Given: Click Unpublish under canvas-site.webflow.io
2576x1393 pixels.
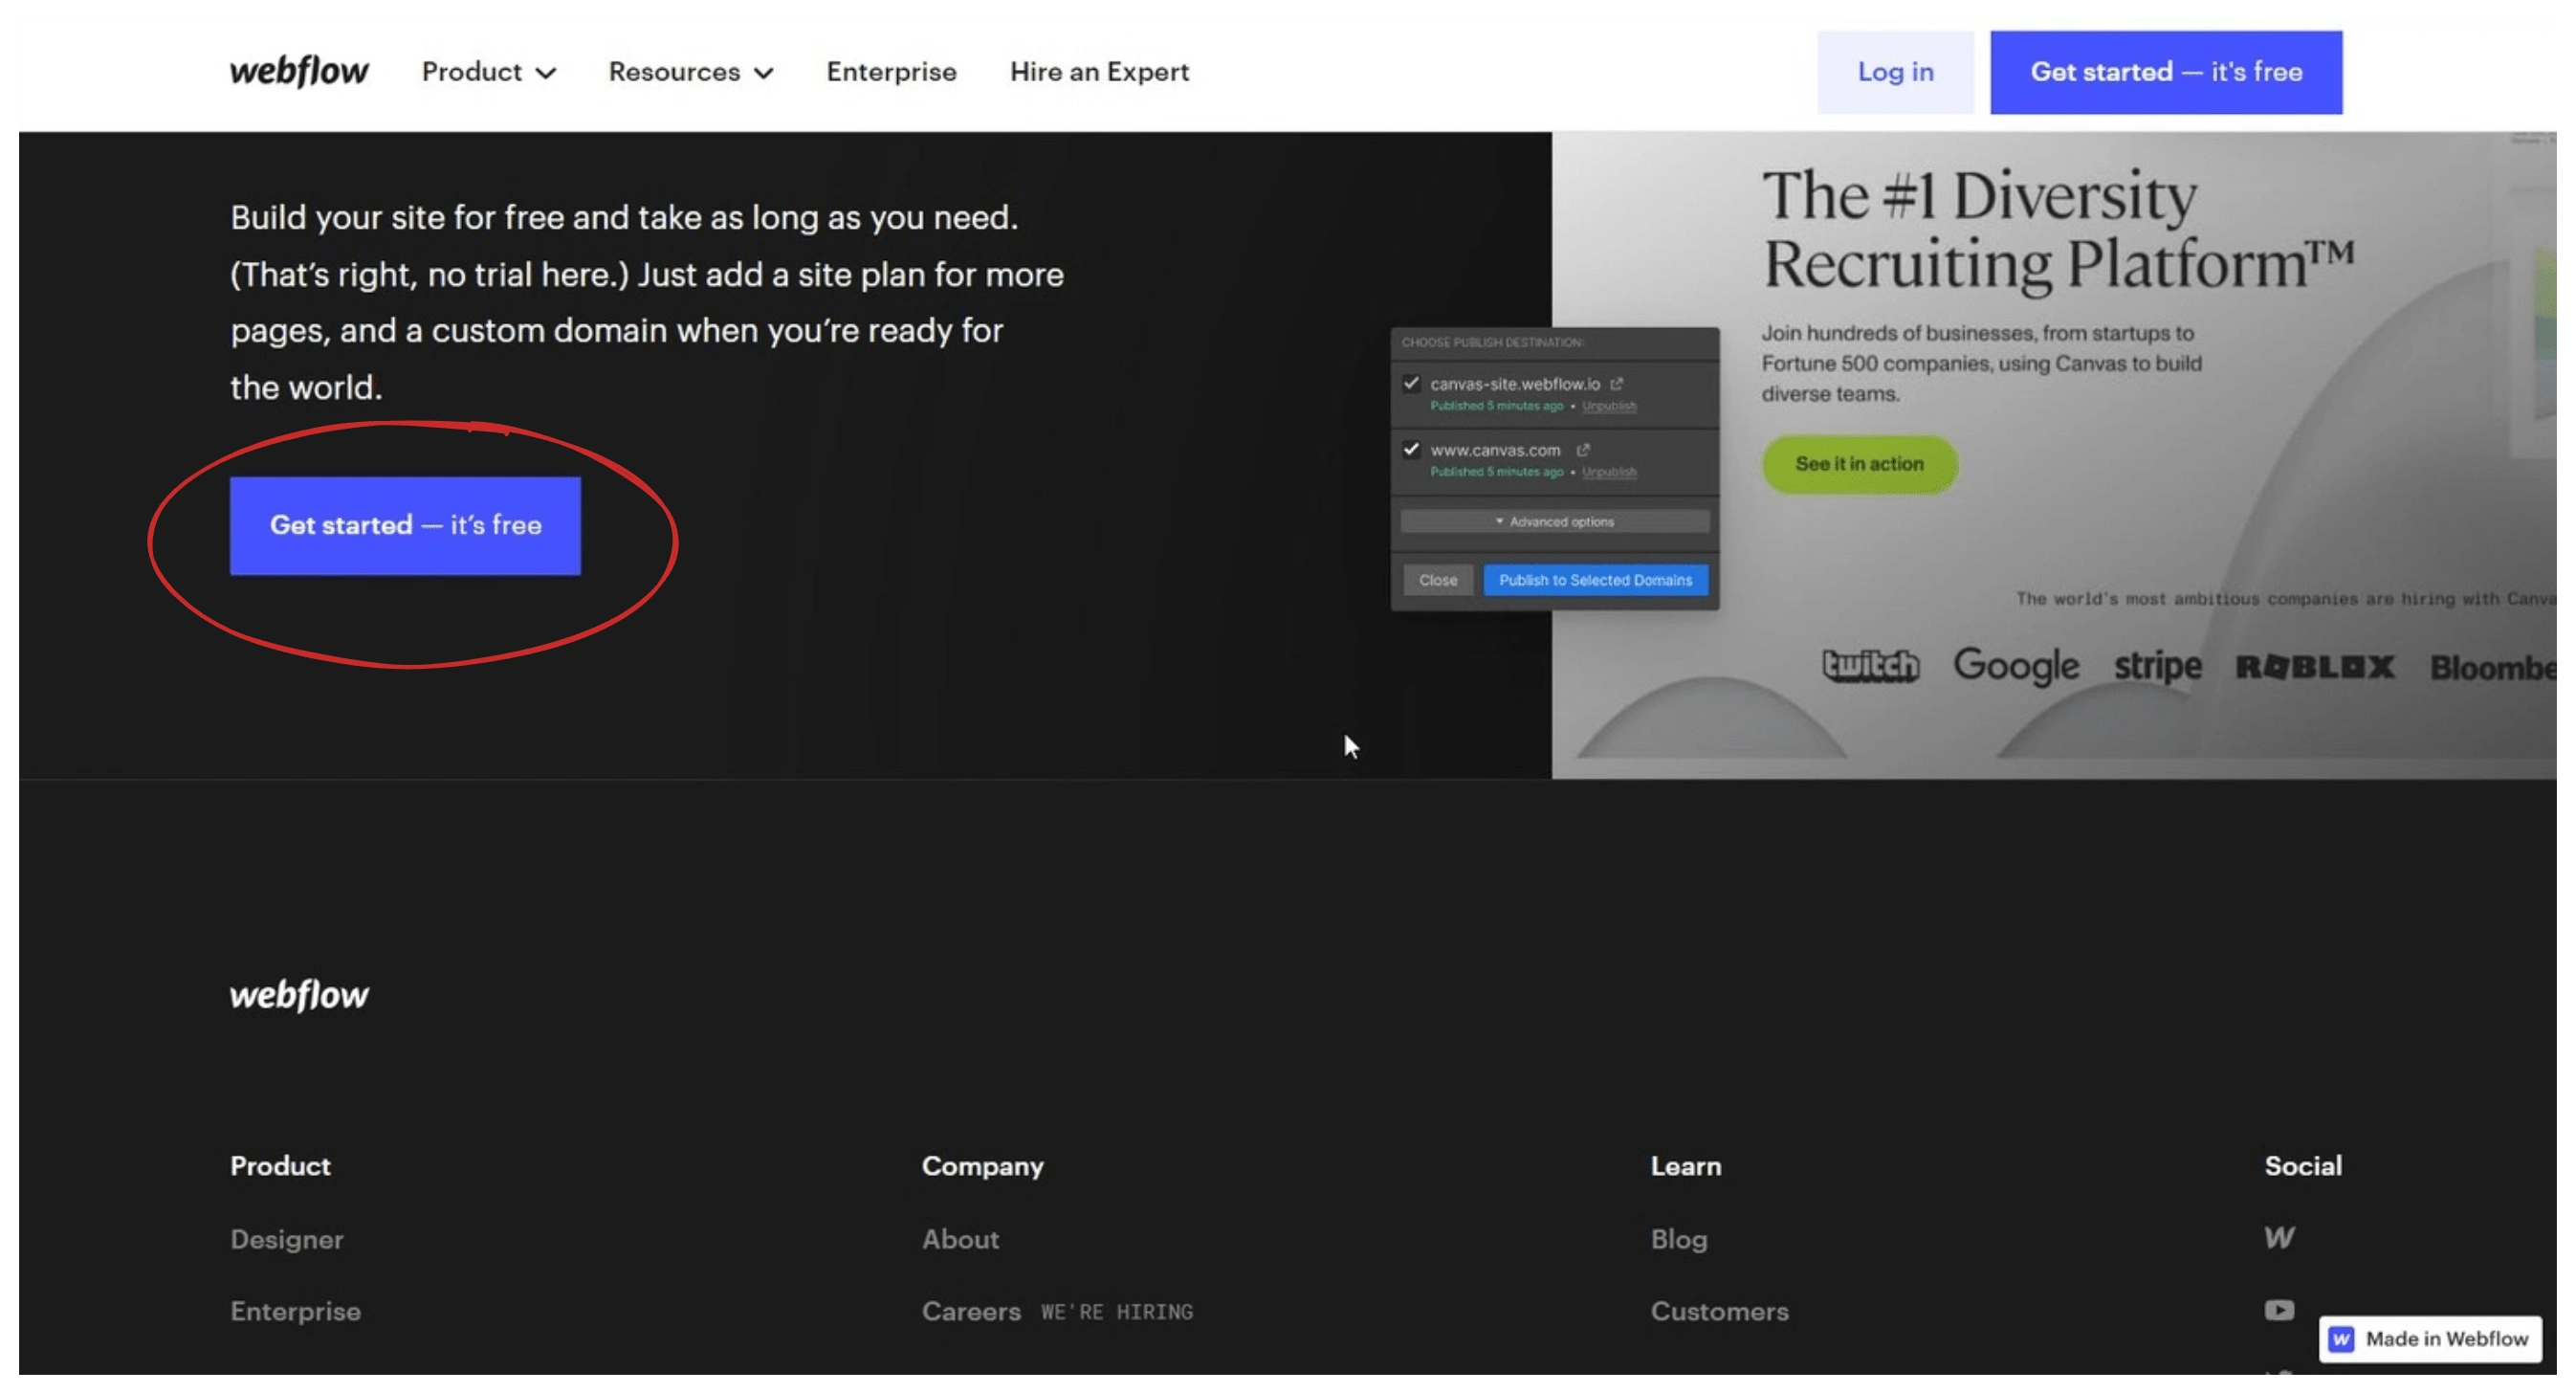Looking at the screenshot, I should point(1609,406).
